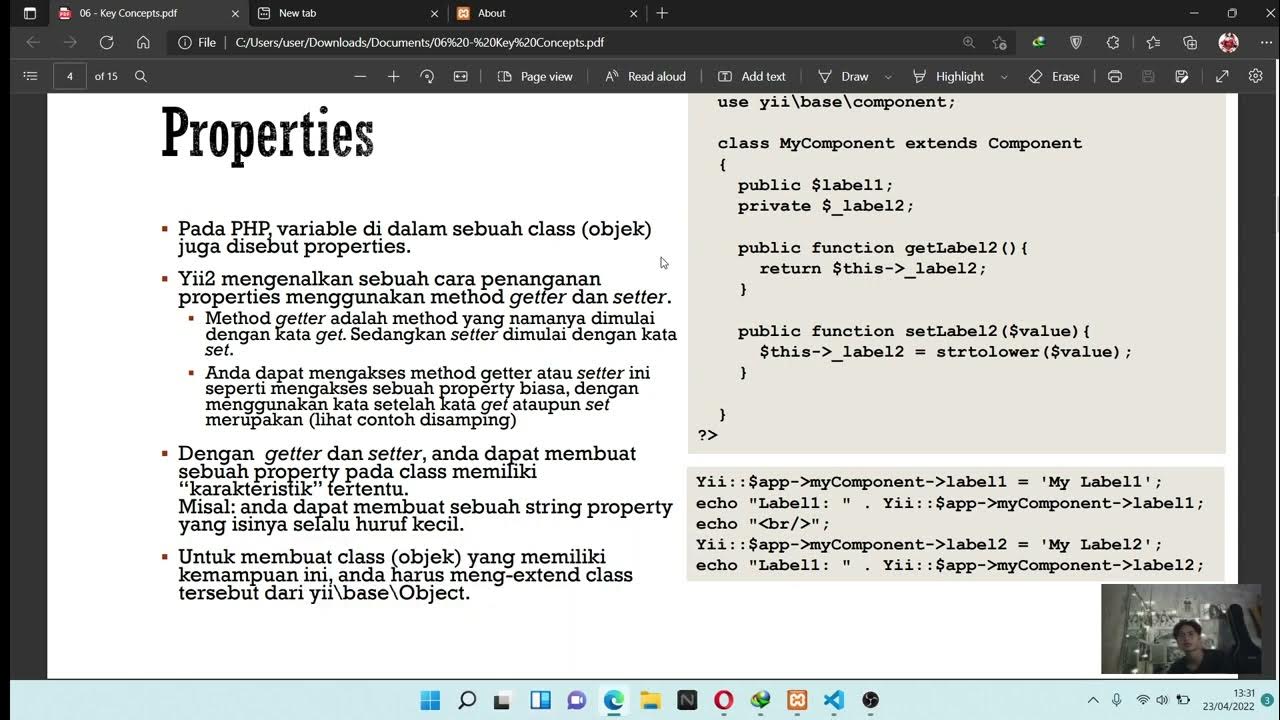Click the Save as icon
This screenshot has height=720, width=1280.
point(1181,76)
